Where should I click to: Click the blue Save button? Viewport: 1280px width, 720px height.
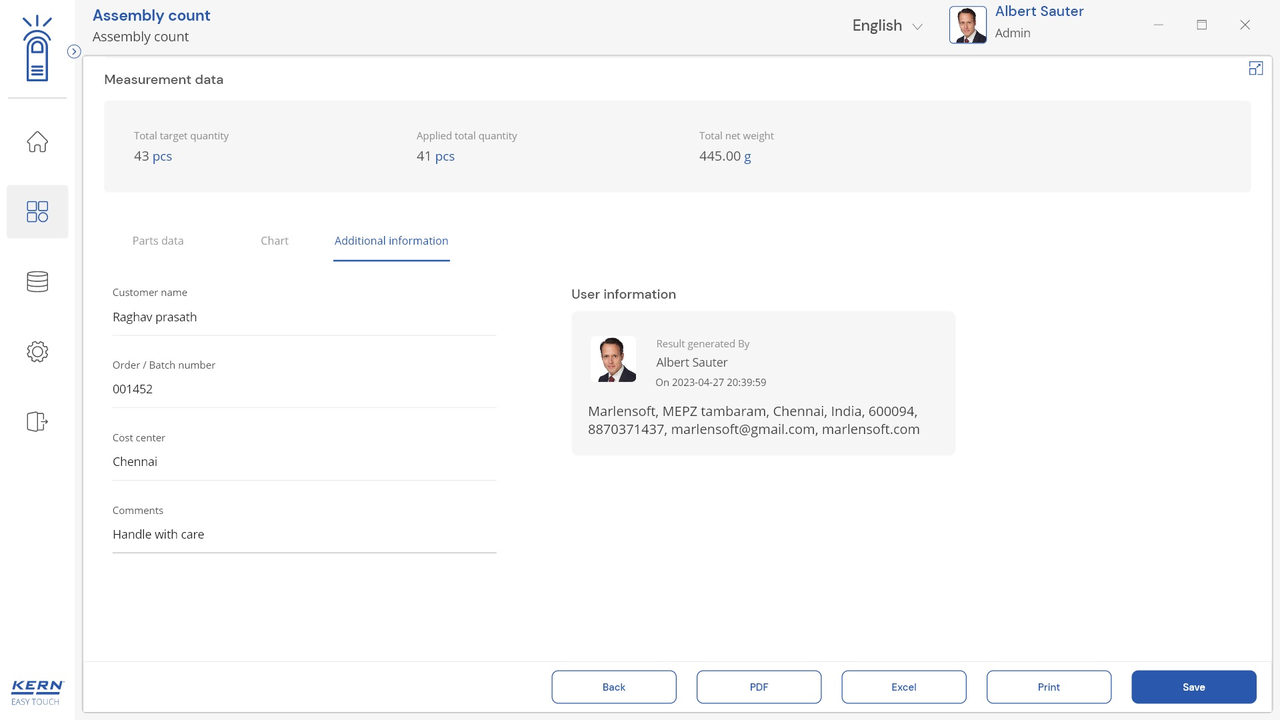pos(1194,687)
